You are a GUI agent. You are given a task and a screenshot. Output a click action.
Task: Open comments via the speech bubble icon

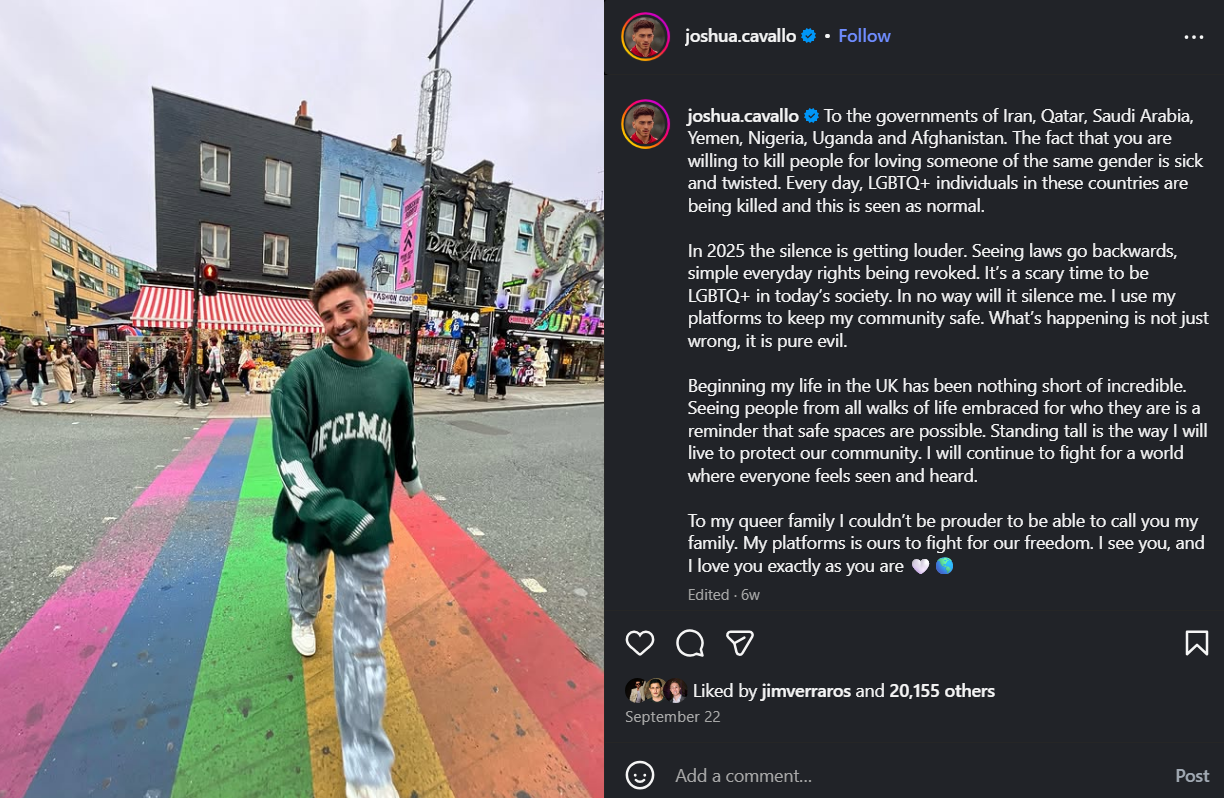tap(690, 642)
